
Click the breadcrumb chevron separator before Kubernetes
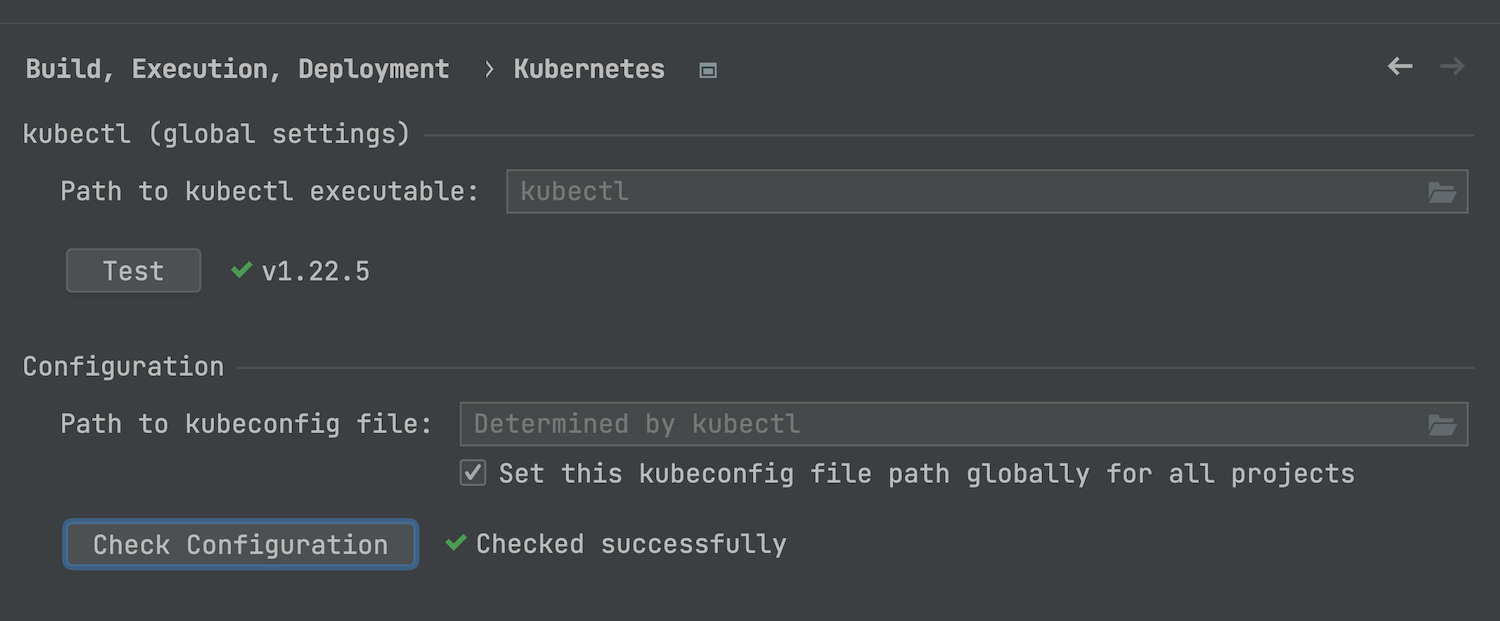coord(489,69)
